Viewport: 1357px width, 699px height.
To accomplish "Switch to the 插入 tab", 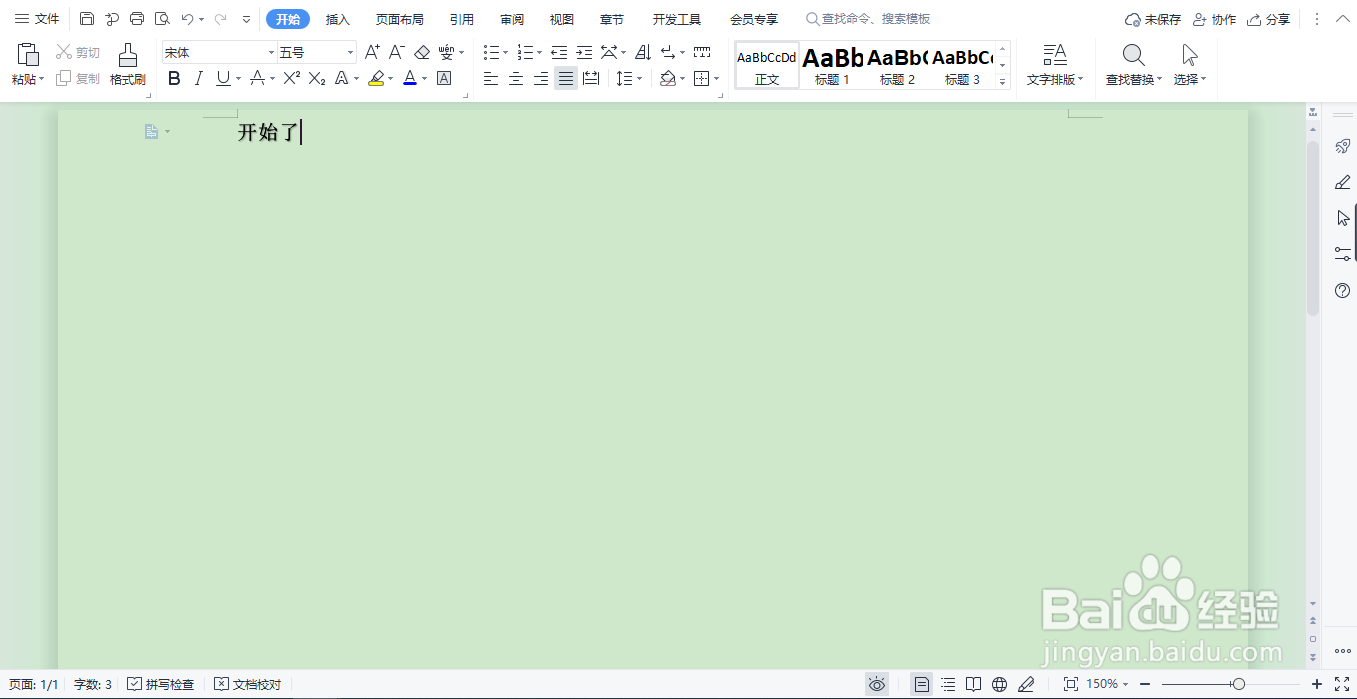I will click(338, 19).
